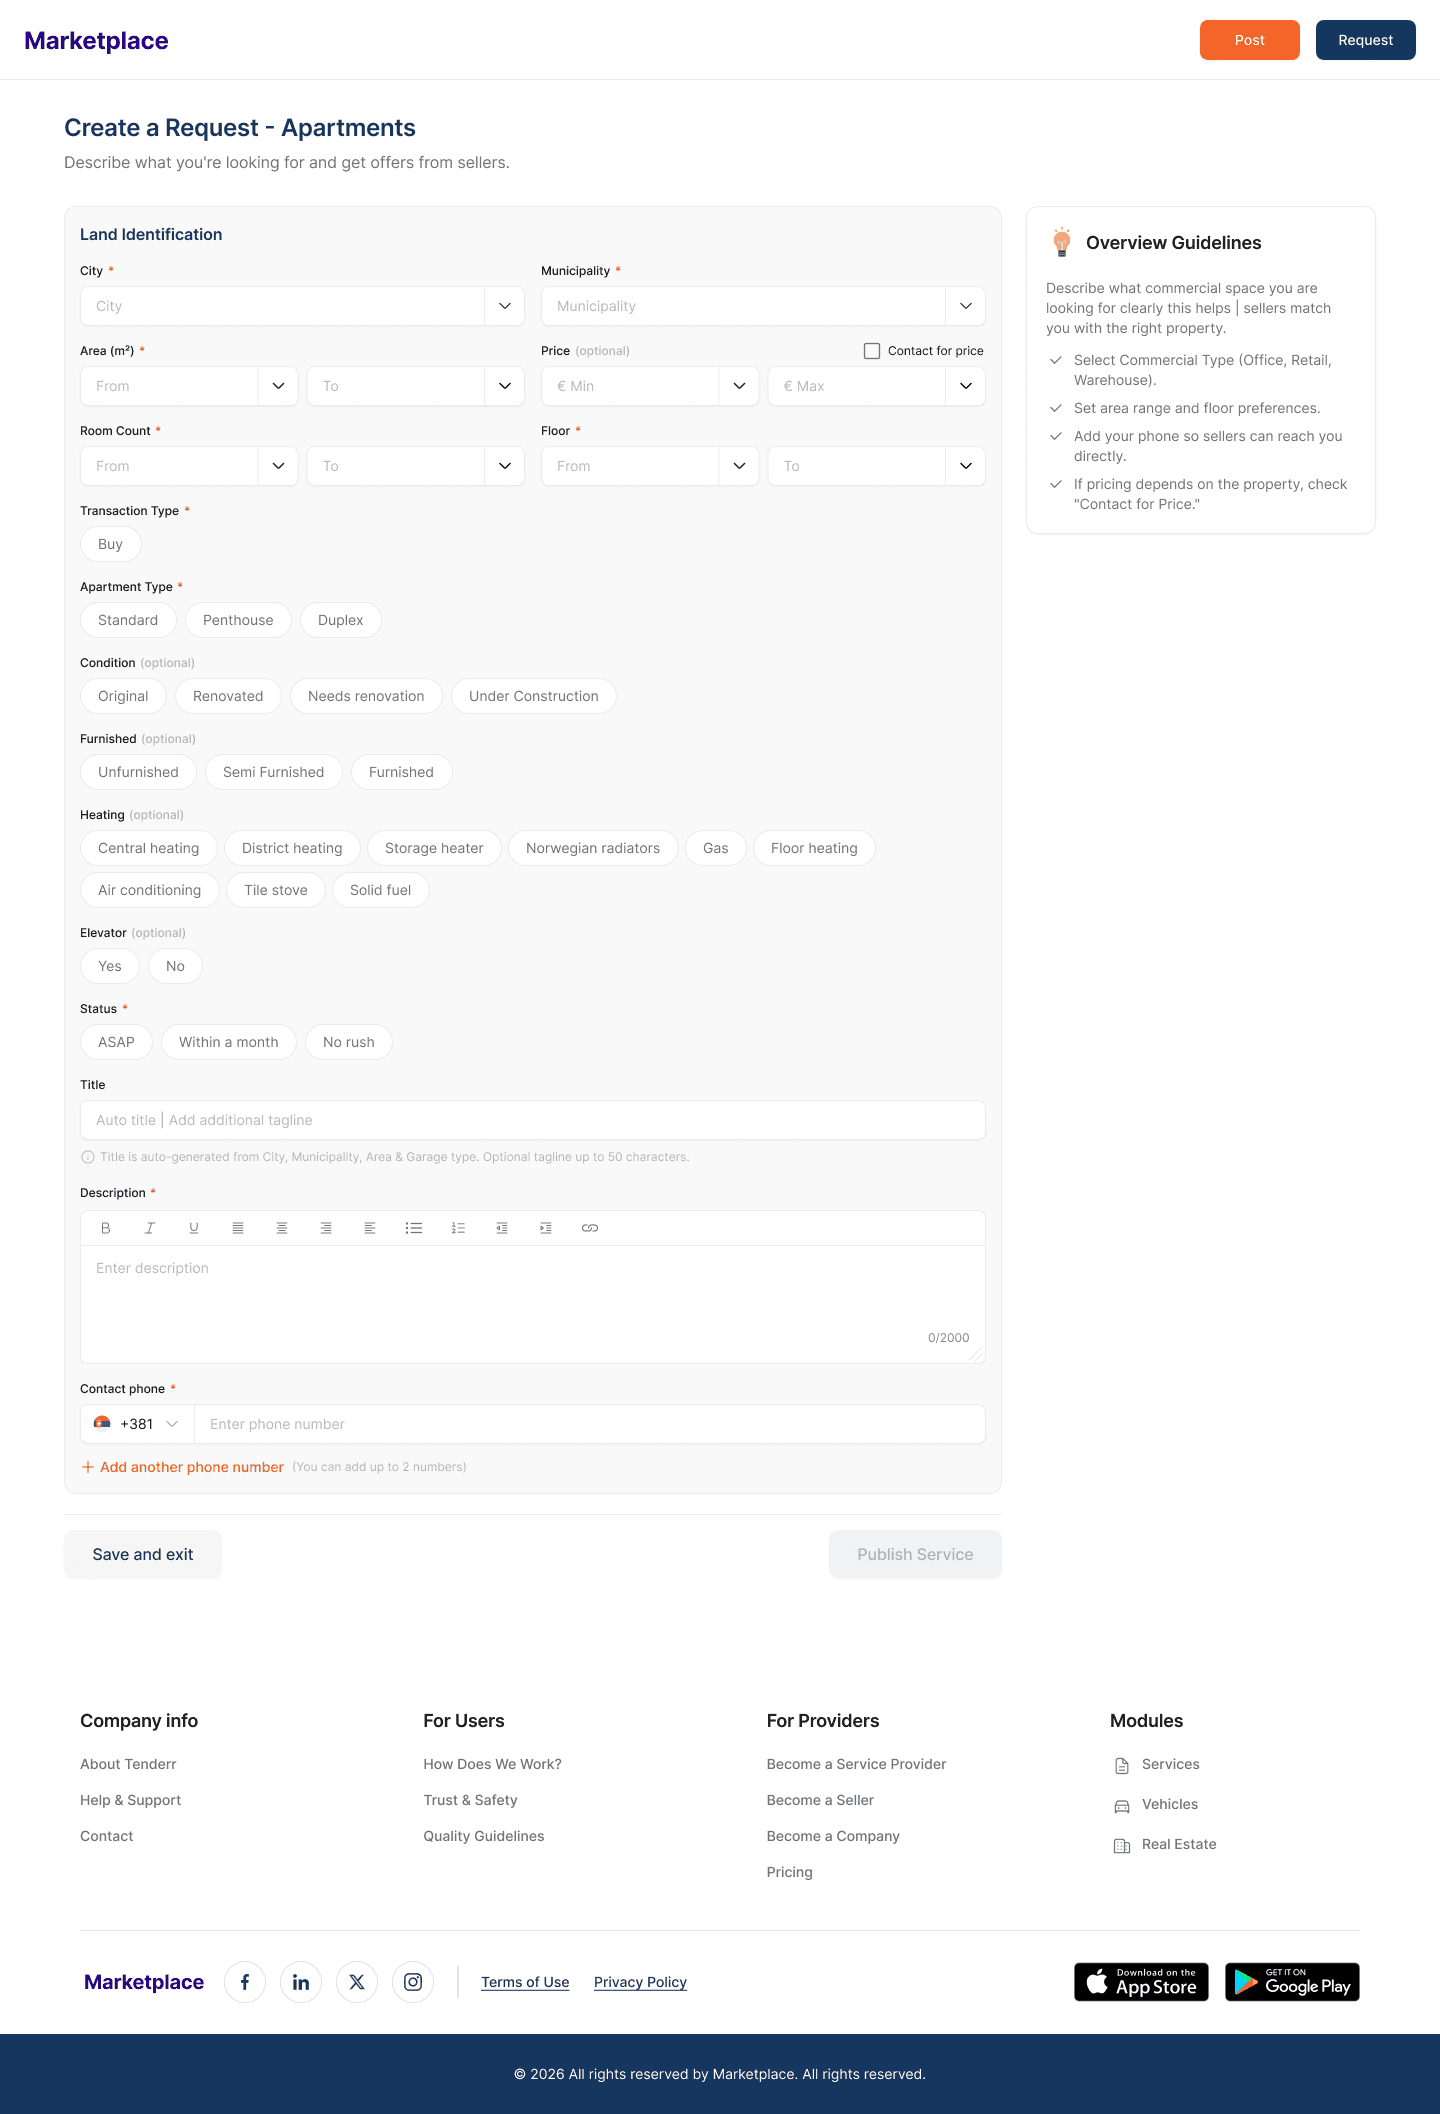Click the Real Estate building icon
The image size is (1440, 2114).
coord(1122,1846)
